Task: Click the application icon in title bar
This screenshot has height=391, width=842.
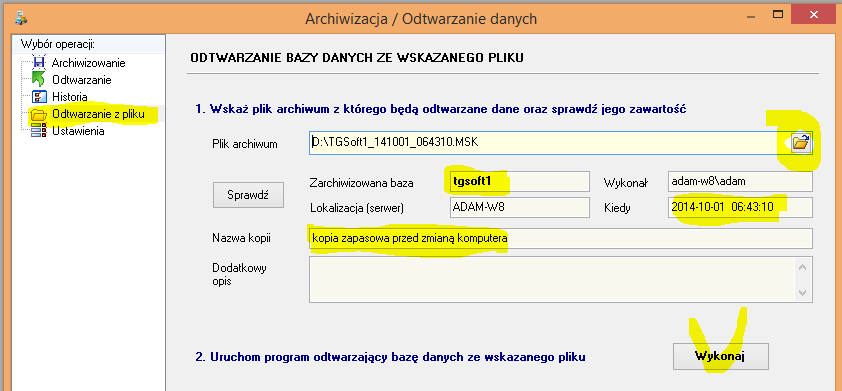Action: pyautogui.click(x=21, y=19)
